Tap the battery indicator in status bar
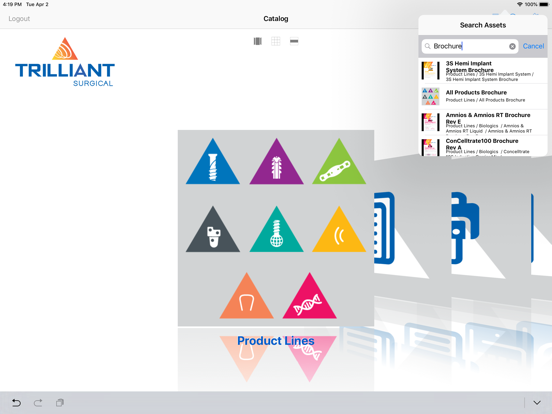 pos(544,4)
